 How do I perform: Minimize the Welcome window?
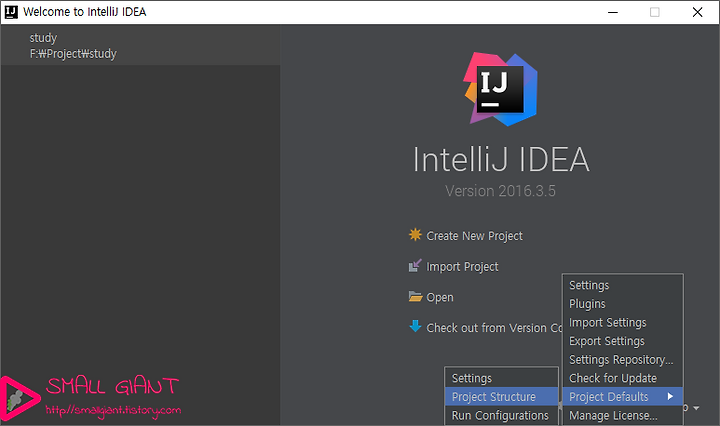click(x=613, y=12)
